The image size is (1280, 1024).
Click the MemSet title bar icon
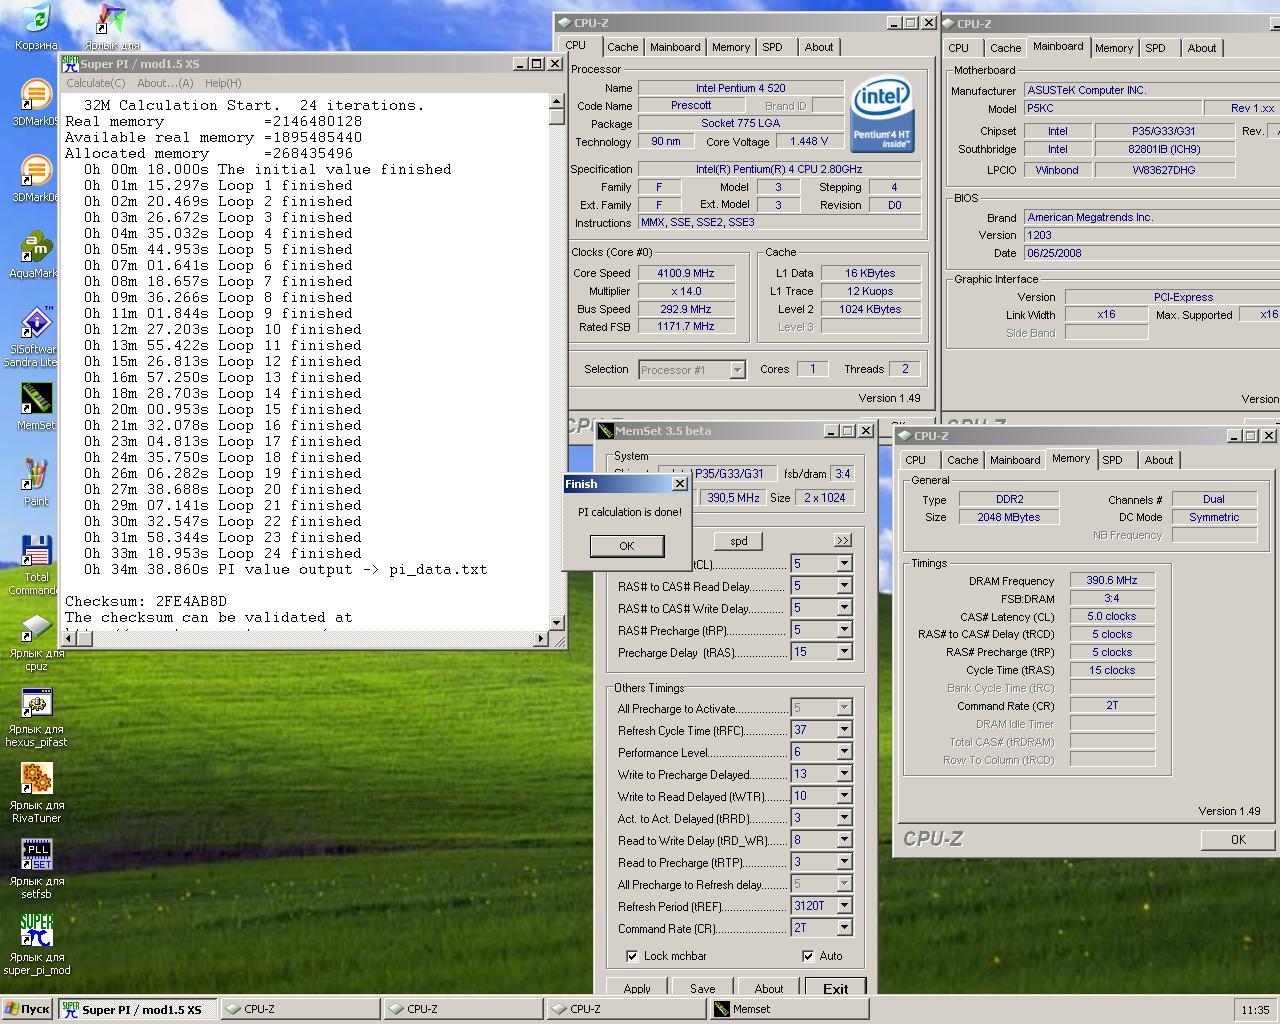pyautogui.click(x=605, y=431)
